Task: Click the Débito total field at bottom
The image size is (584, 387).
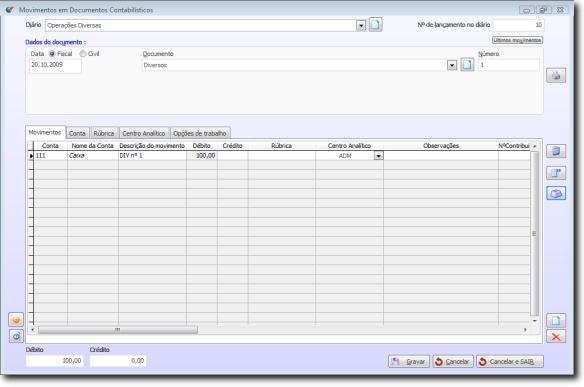Action: point(54,361)
